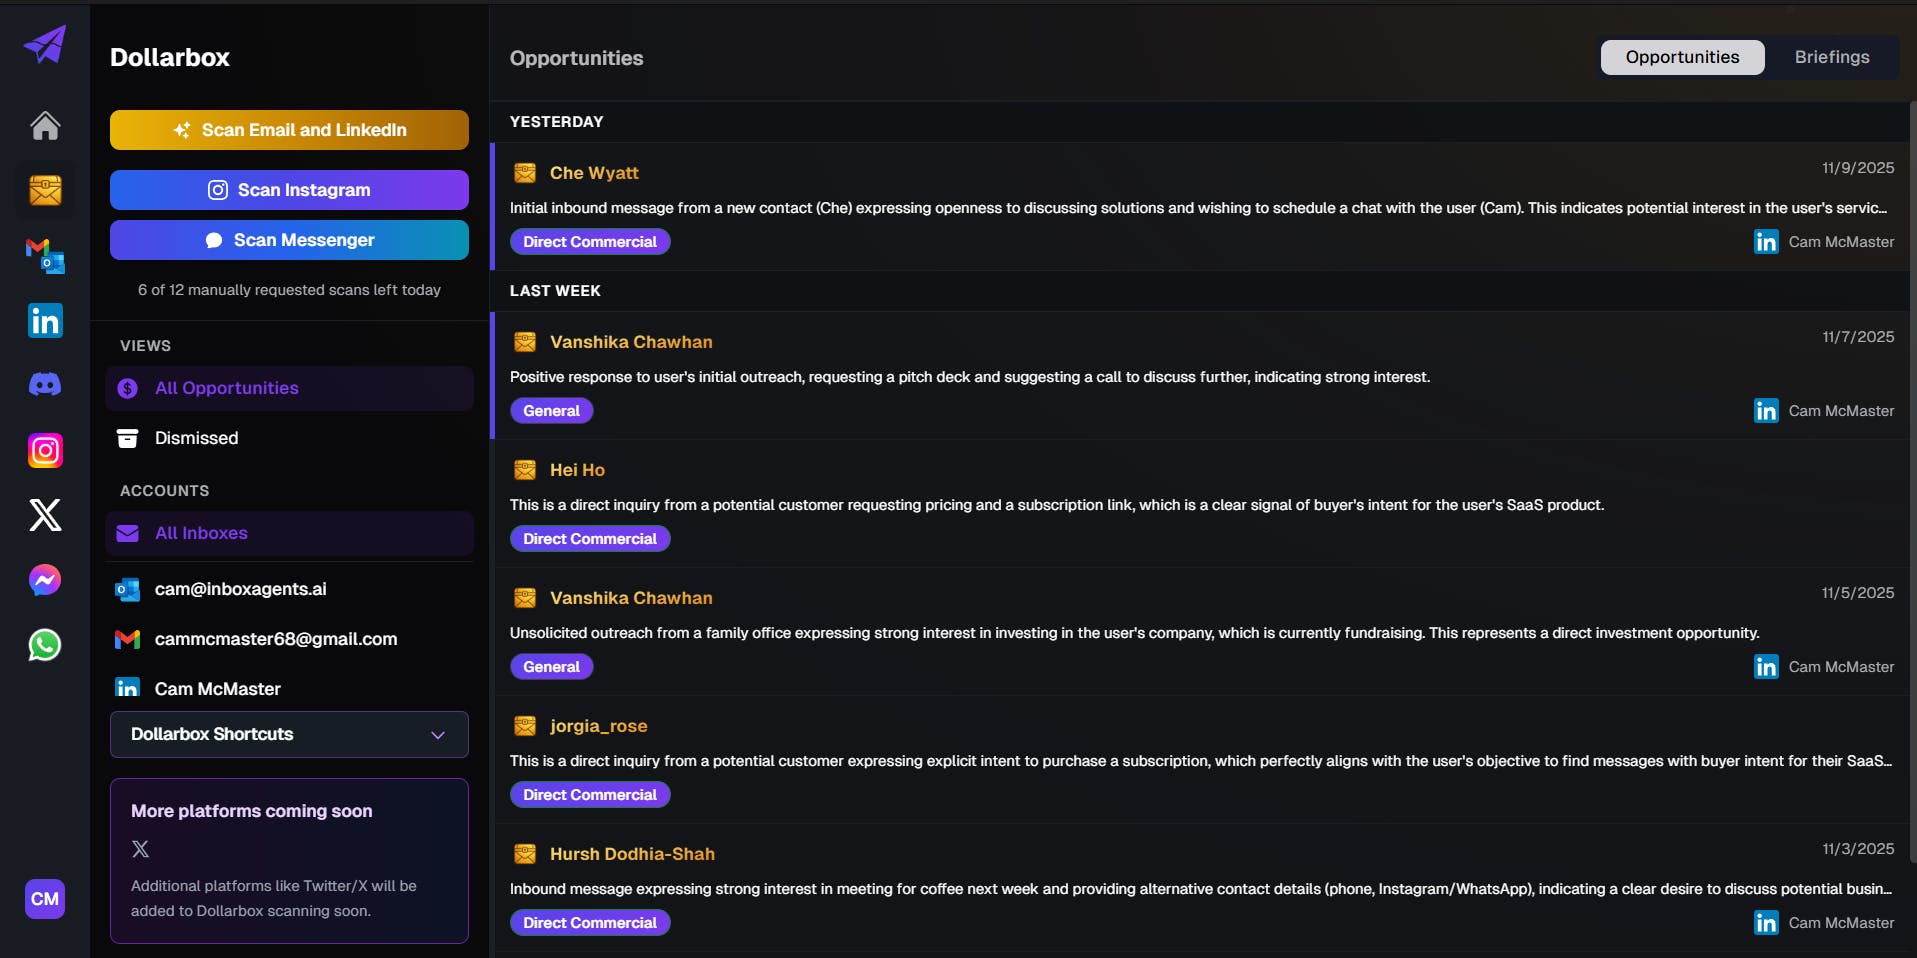Click the CM profile avatar
Screen dimensions: 1917x958
(45, 899)
